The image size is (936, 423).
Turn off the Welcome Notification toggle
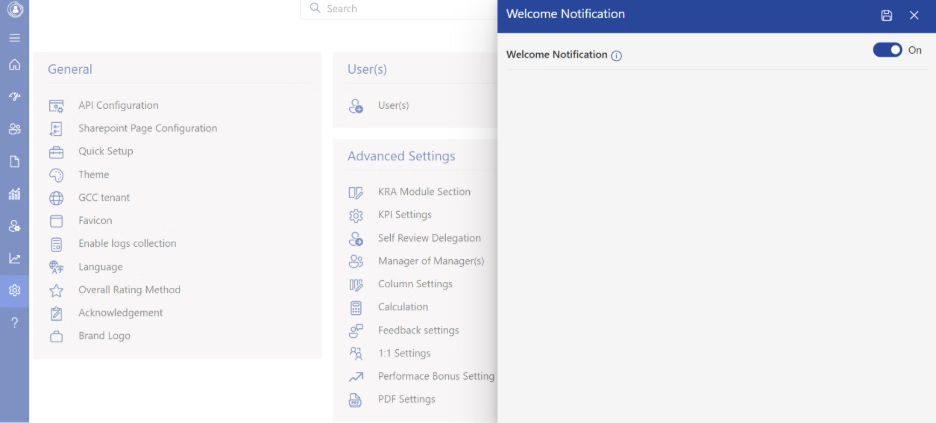pos(888,50)
